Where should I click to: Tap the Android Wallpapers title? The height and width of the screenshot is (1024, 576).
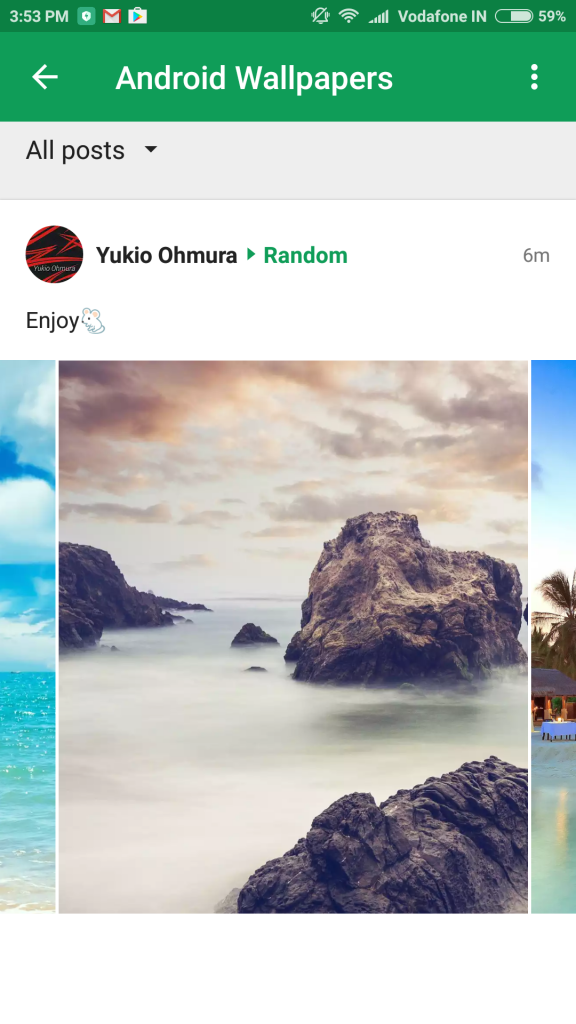pyautogui.click(x=254, y=78)
